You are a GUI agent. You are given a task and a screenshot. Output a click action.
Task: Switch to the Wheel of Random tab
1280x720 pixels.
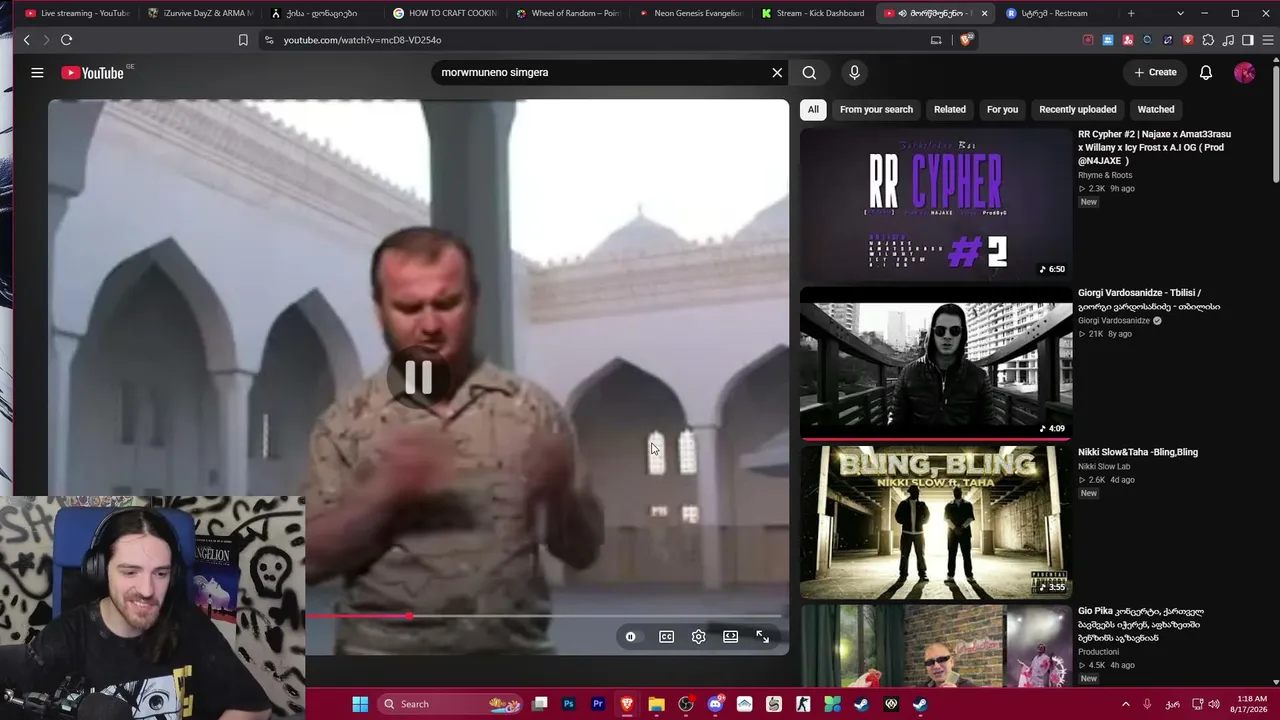(568, 13)
